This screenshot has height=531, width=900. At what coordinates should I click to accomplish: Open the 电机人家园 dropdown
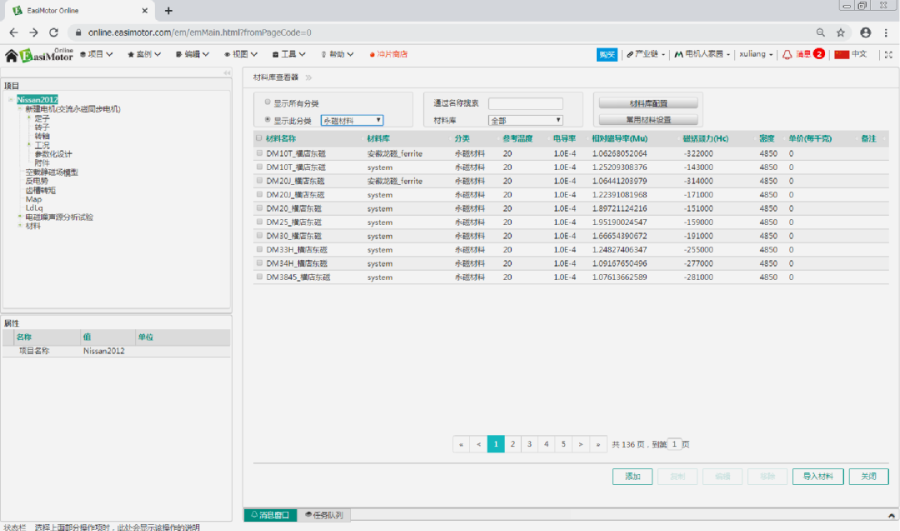click(702, 54)
